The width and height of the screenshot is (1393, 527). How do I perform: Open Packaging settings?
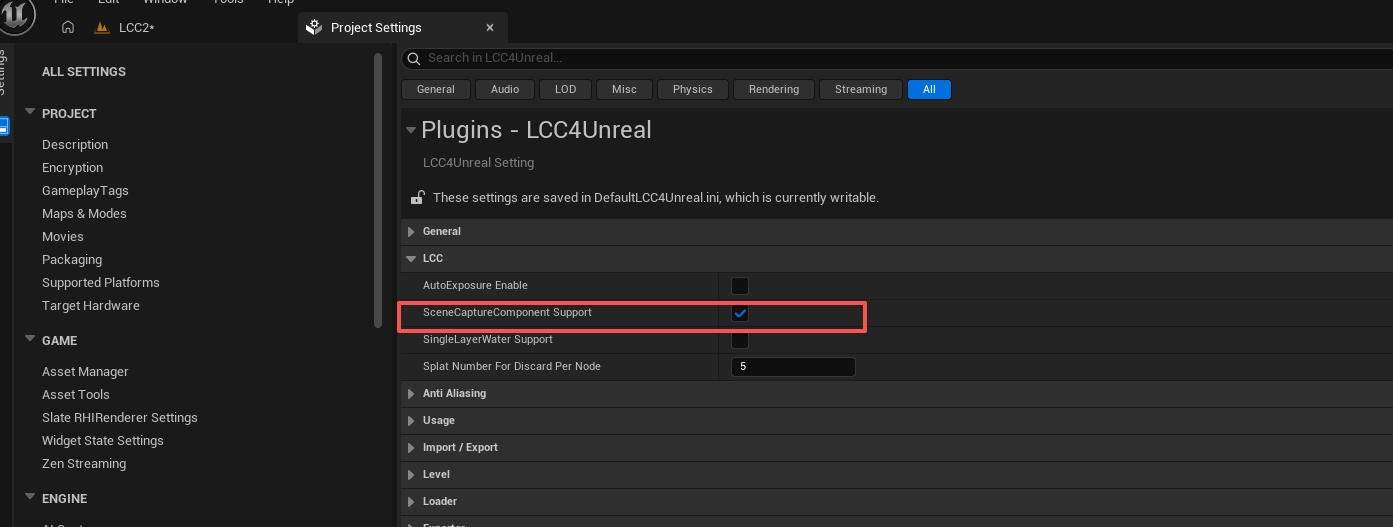point(72,260)
